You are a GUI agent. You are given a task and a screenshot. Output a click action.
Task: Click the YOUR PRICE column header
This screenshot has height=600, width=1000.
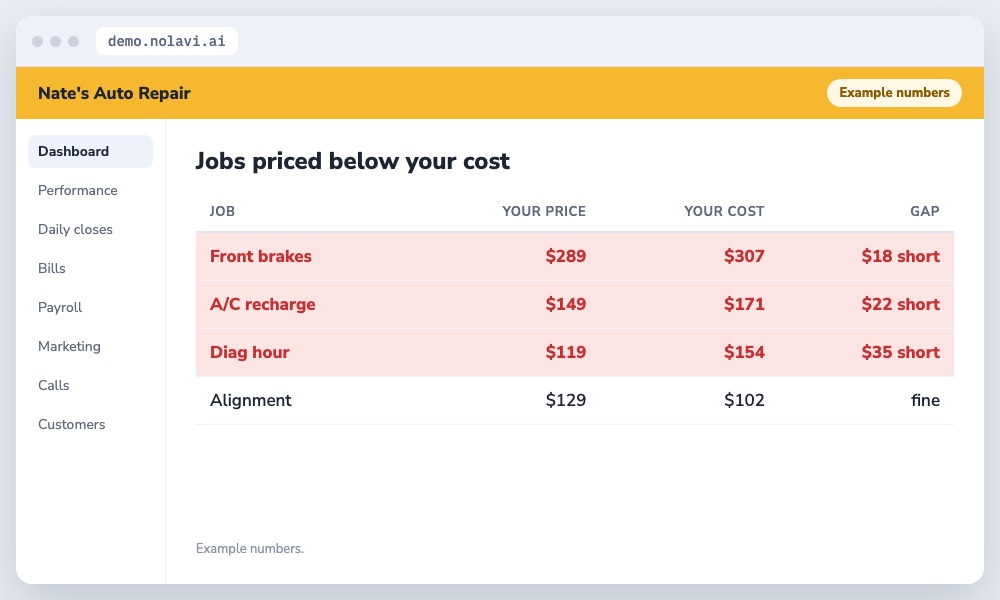(543, 211)
